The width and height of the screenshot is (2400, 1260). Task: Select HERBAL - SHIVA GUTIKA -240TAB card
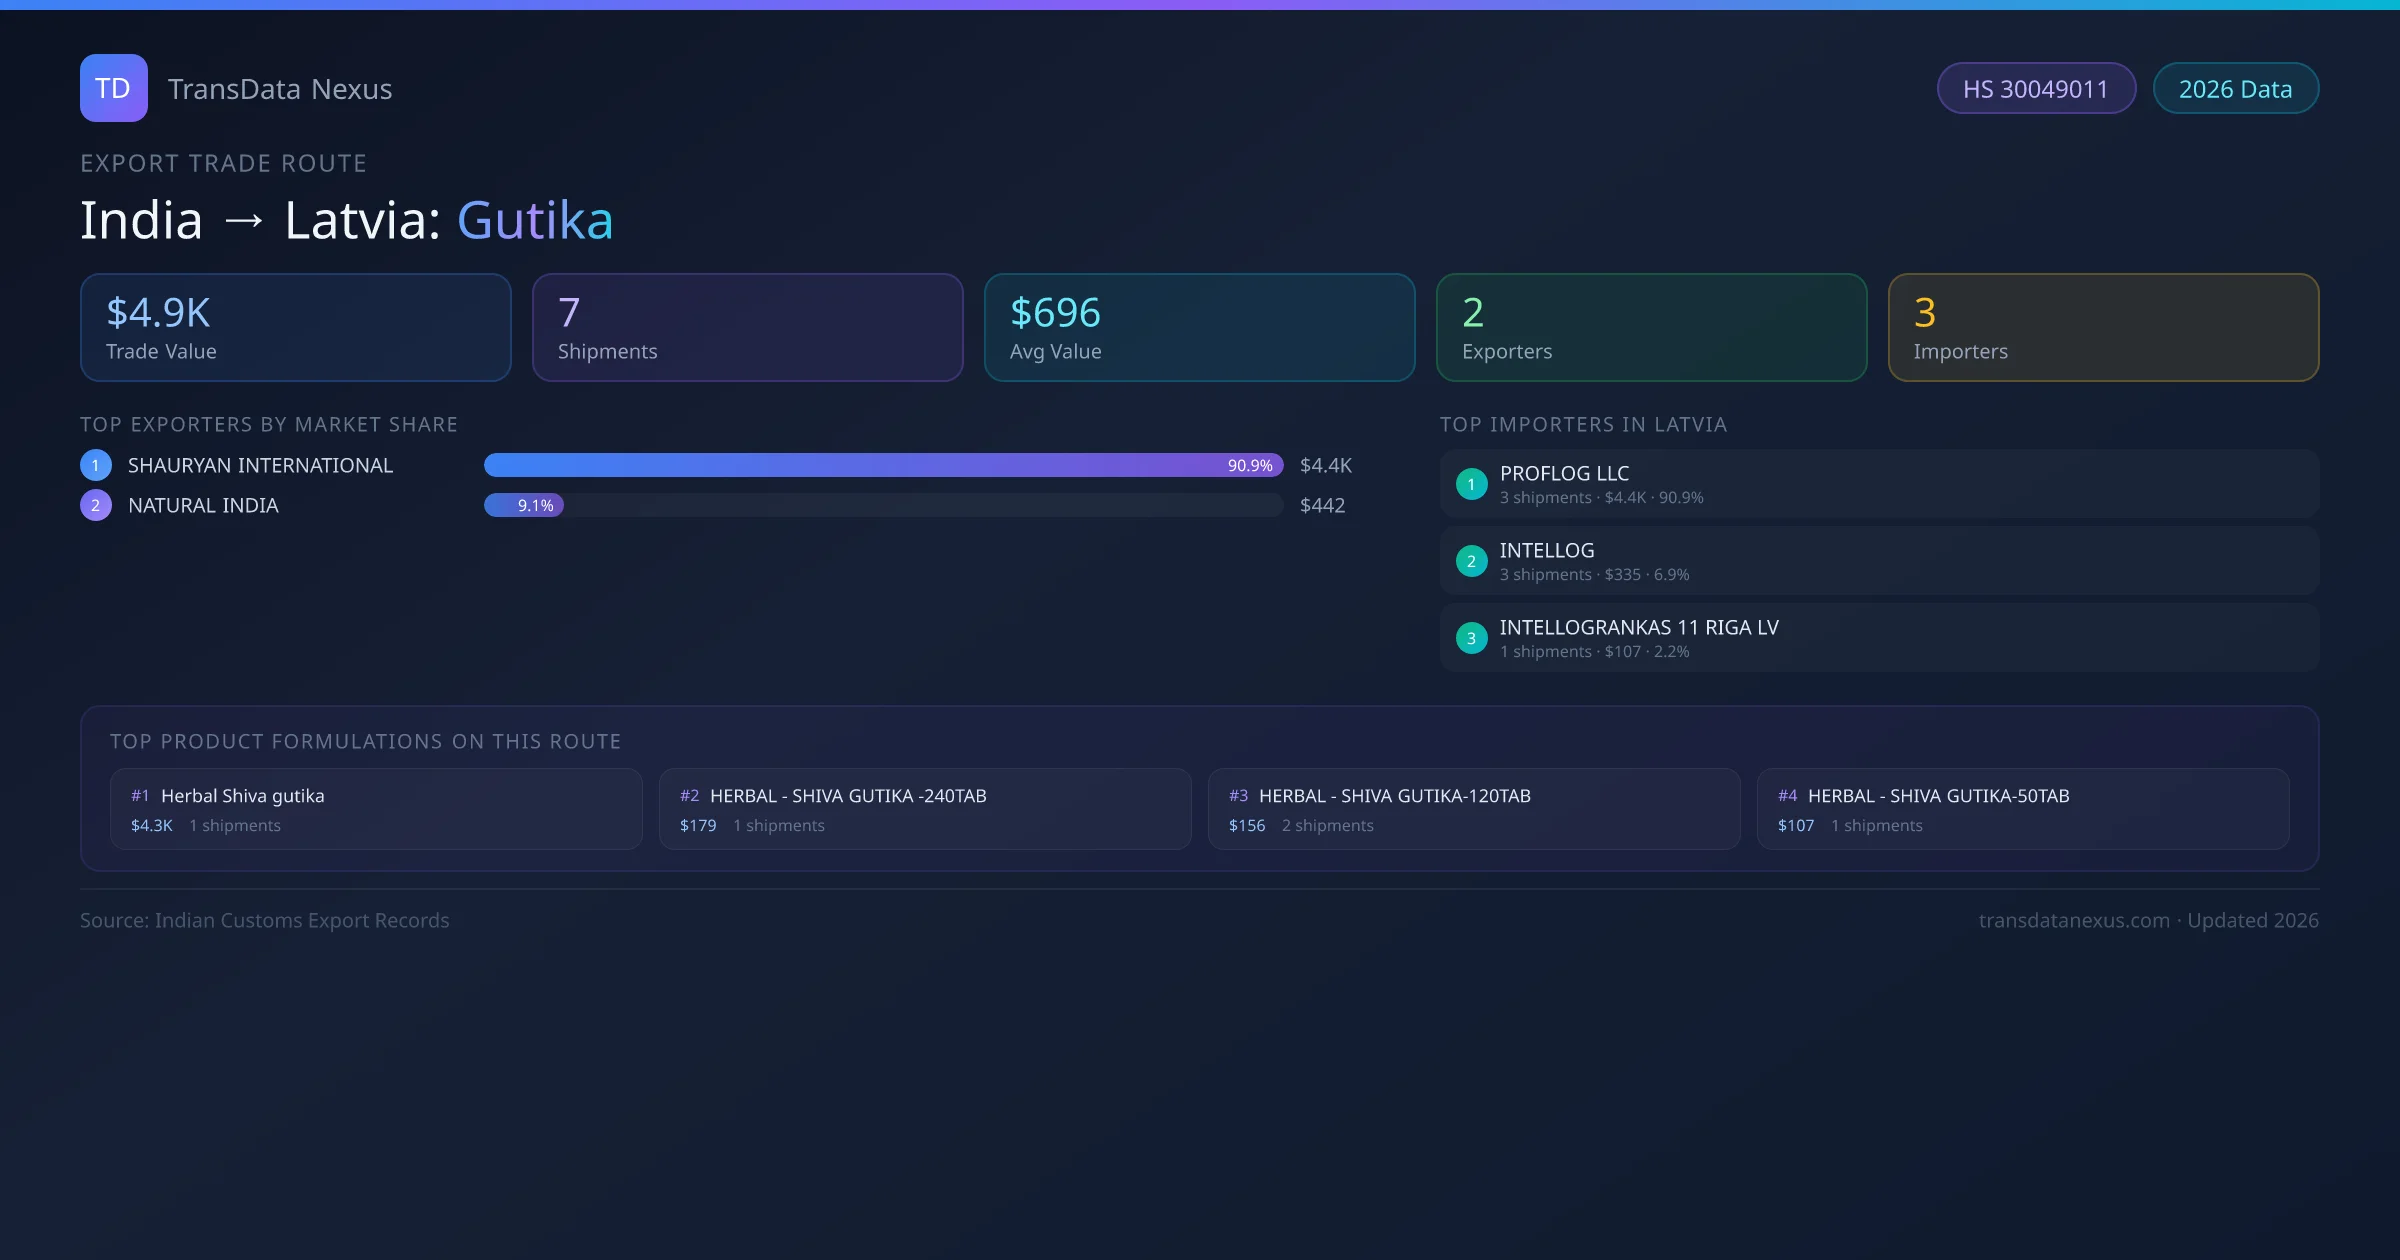925,809
